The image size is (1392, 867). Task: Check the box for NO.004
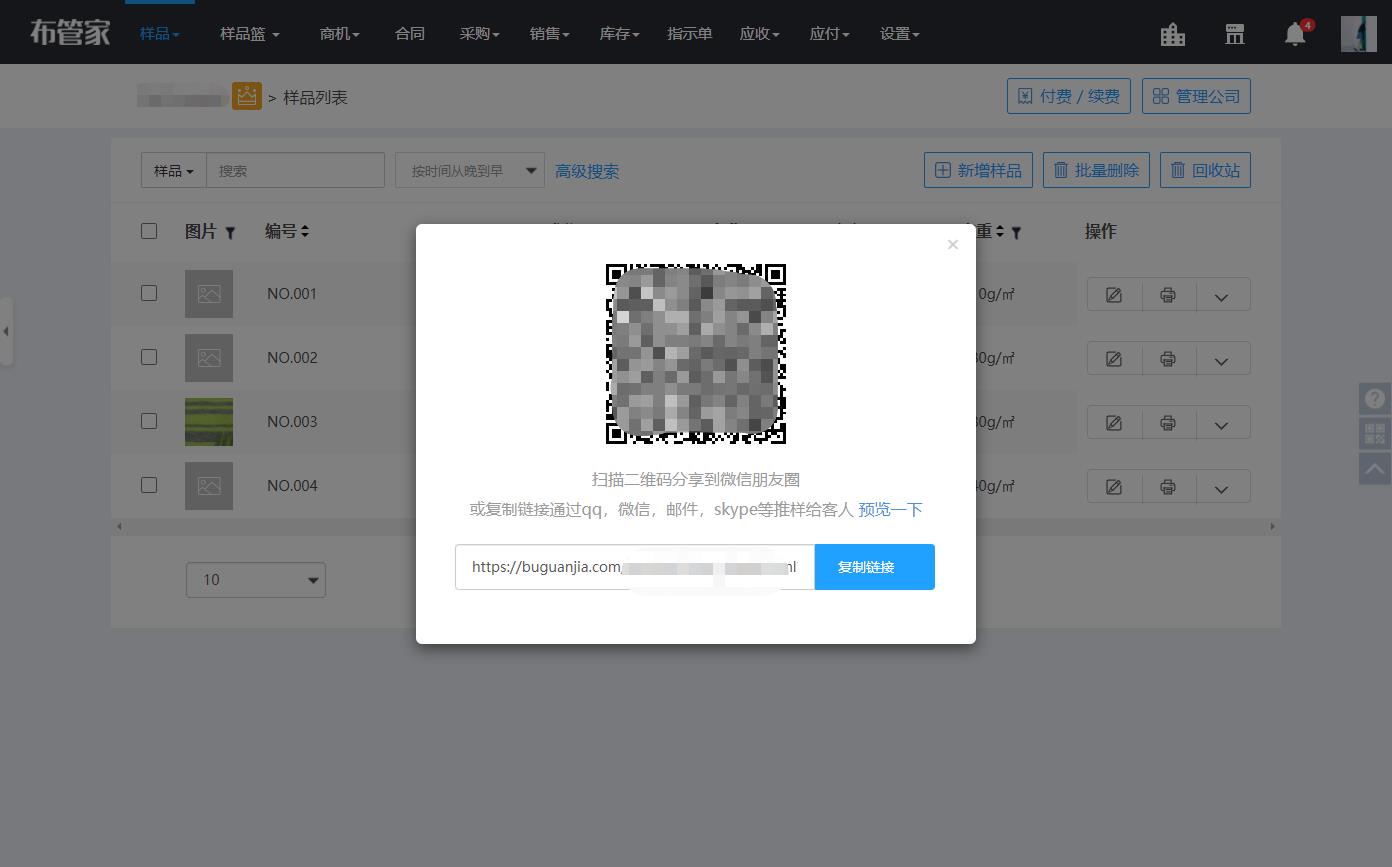149,485
